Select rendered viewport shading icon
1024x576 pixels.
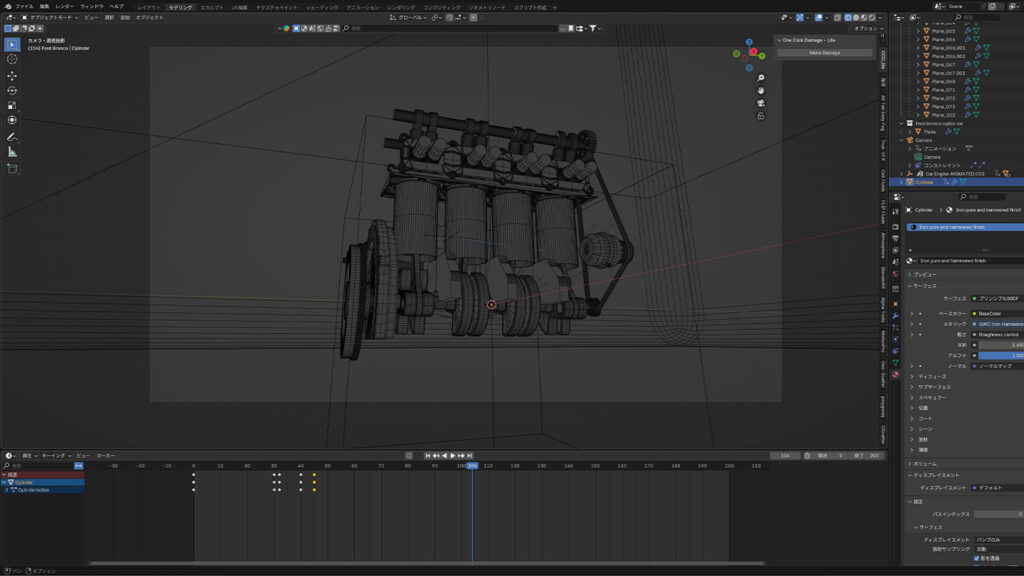(871, 18)
